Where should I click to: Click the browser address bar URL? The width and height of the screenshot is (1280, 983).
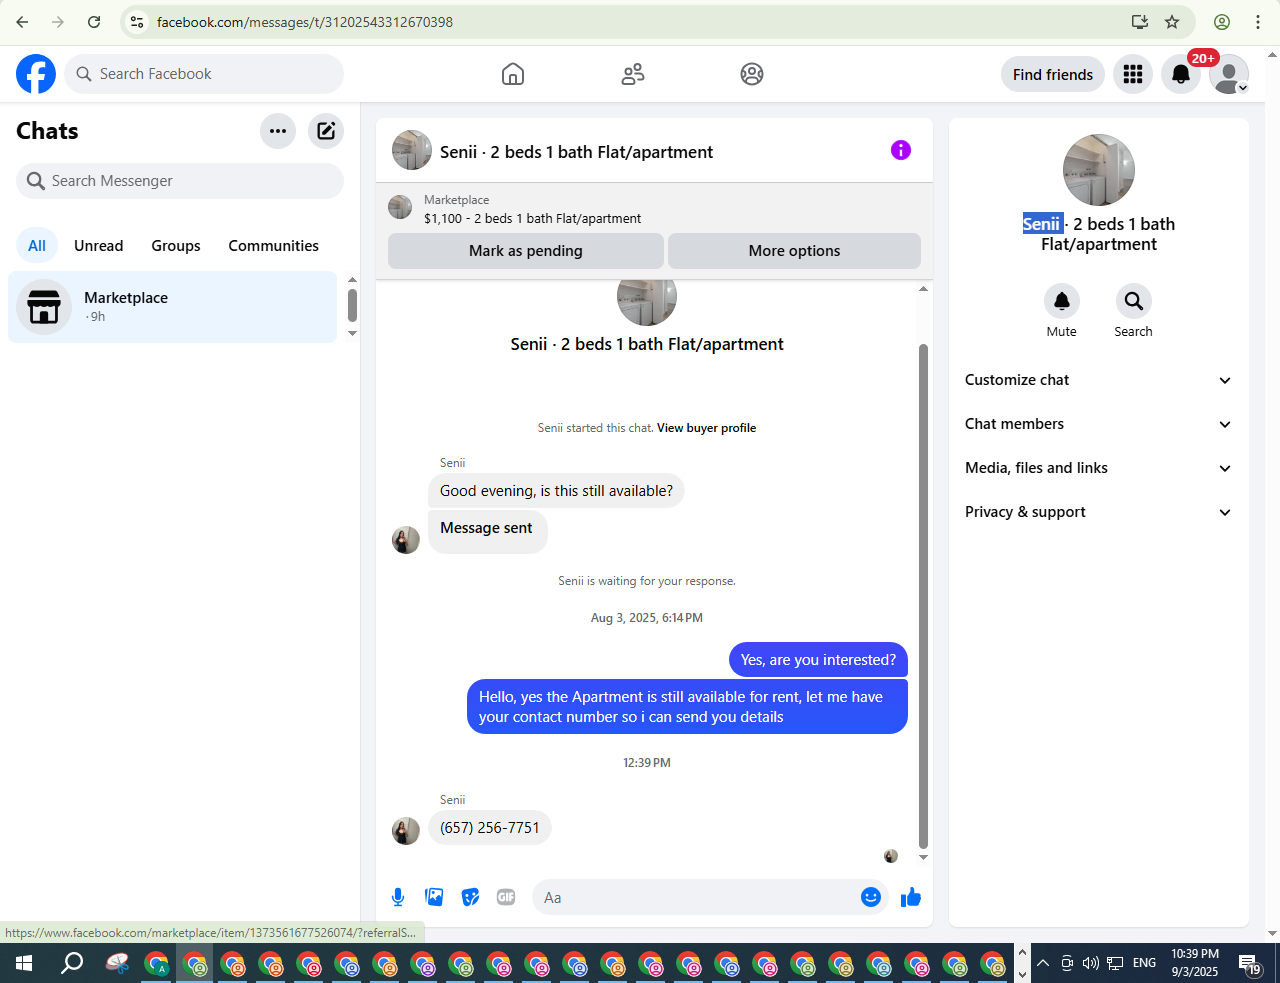[x=305, y=22]
